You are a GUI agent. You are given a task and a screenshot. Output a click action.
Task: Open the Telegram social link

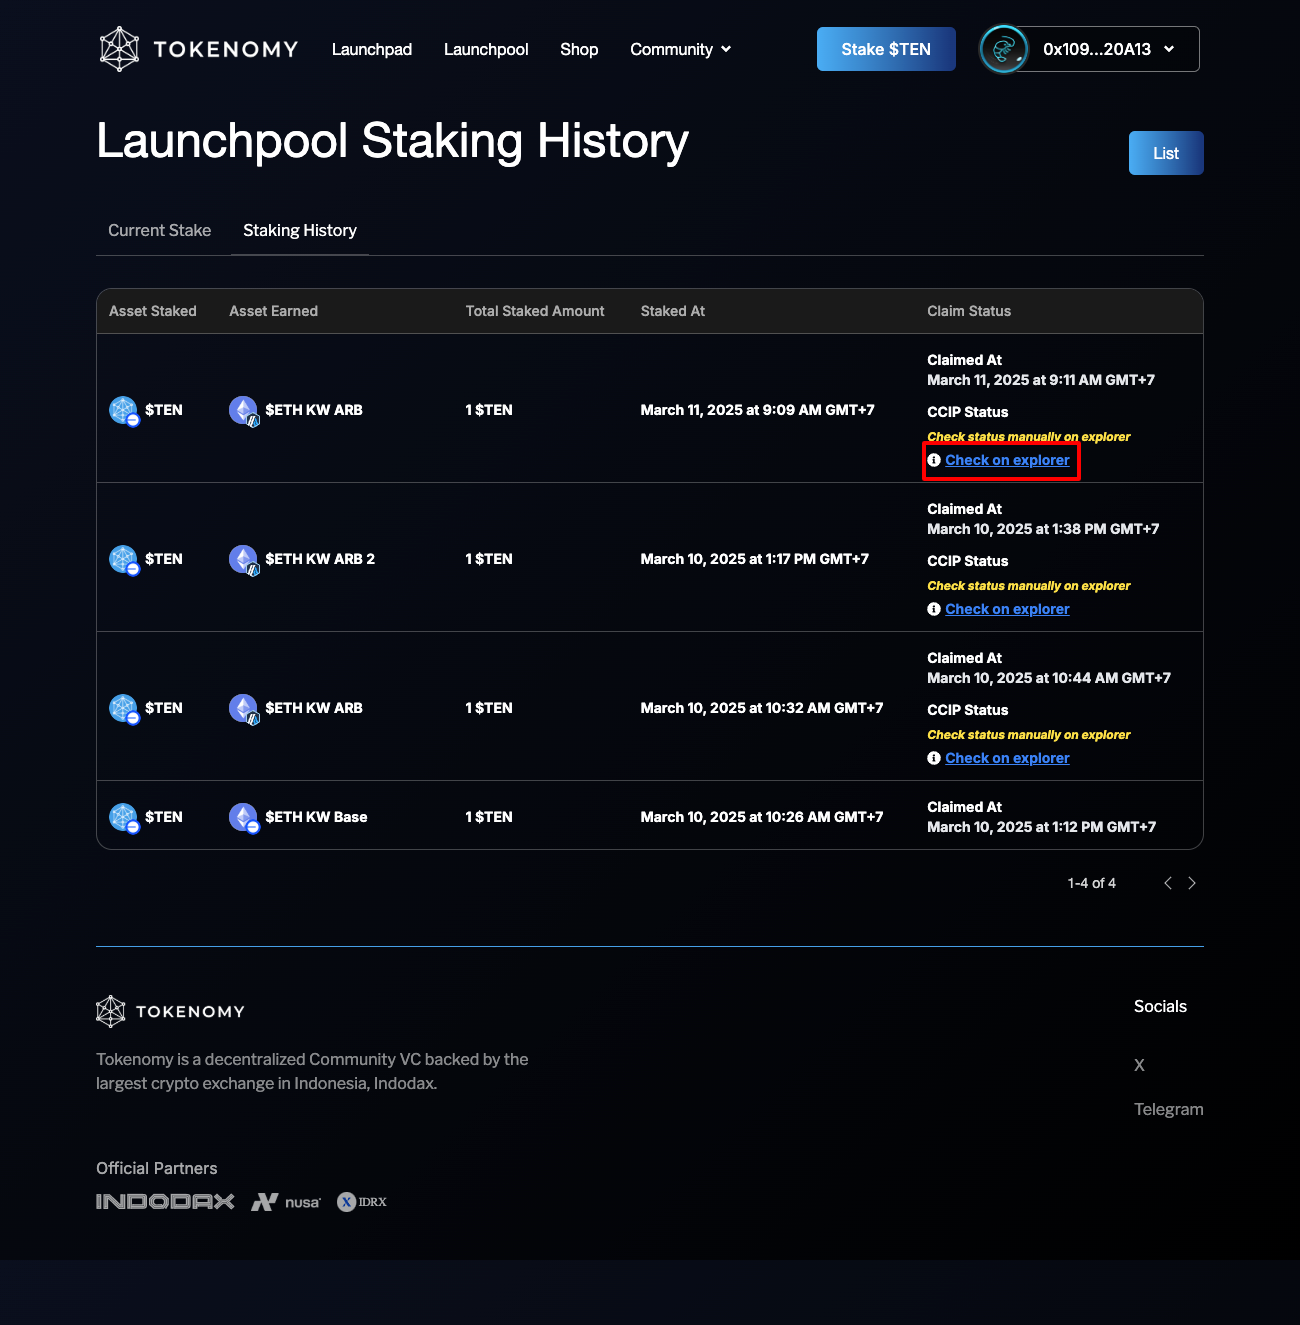tap(1168, 1109)
